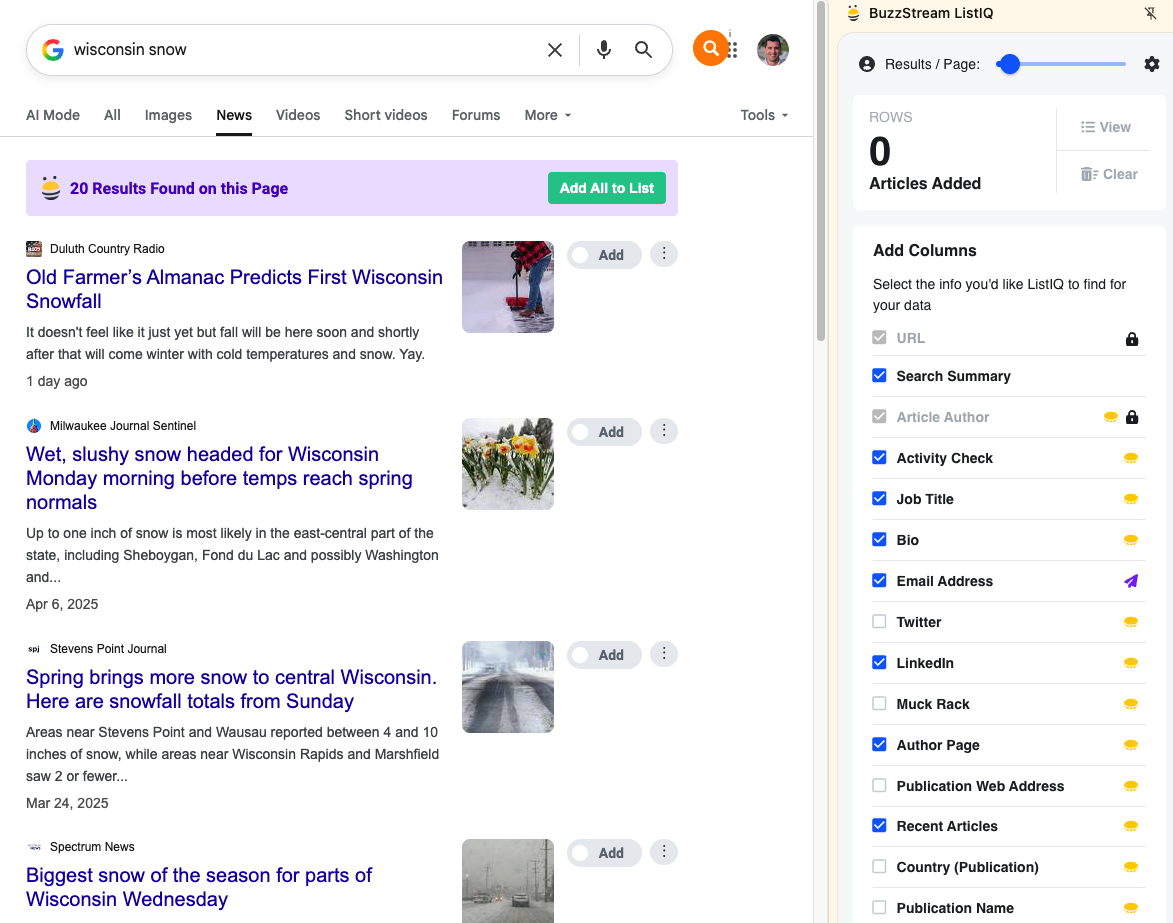The width and height of the screenshot is (1173, 923).
Task: Click the pin icon in ListIQ header
Action: tap(1150, 14)
